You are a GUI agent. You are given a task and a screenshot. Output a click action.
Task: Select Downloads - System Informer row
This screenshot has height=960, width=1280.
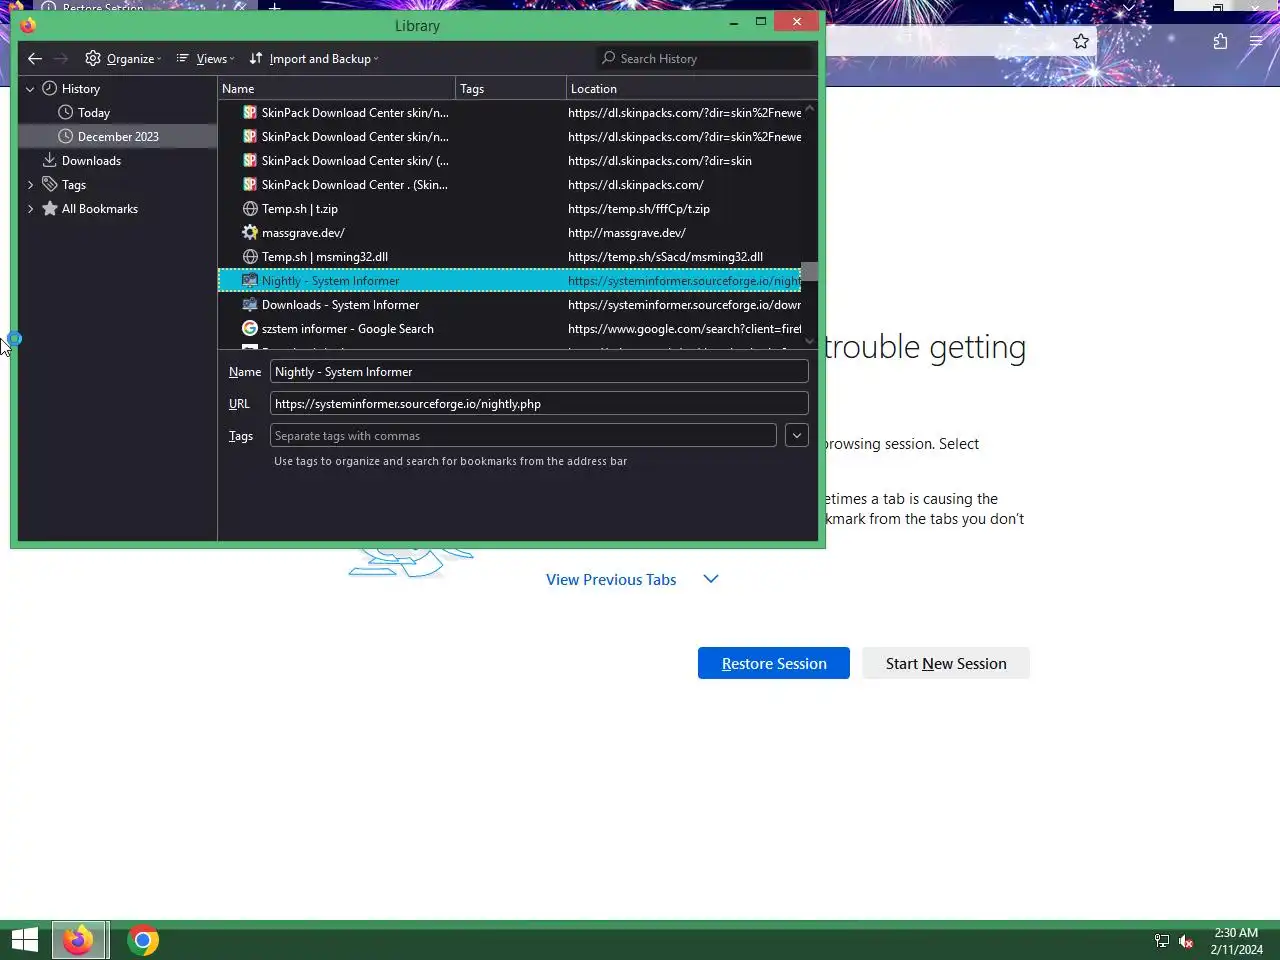pyautogui.click(x=510, y=305)
